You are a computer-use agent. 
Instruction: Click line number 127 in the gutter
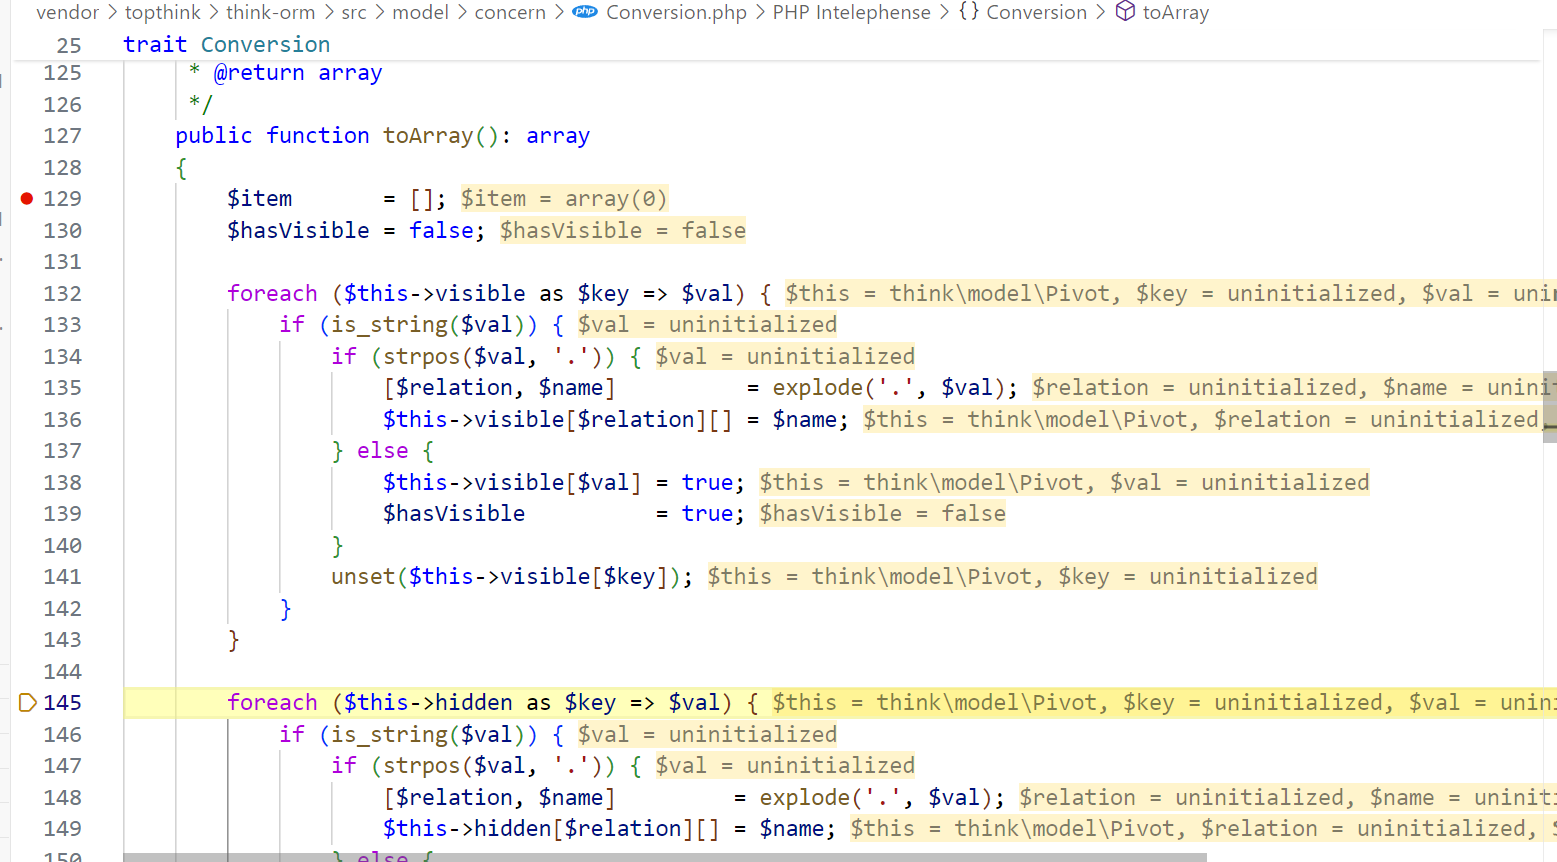62,136
